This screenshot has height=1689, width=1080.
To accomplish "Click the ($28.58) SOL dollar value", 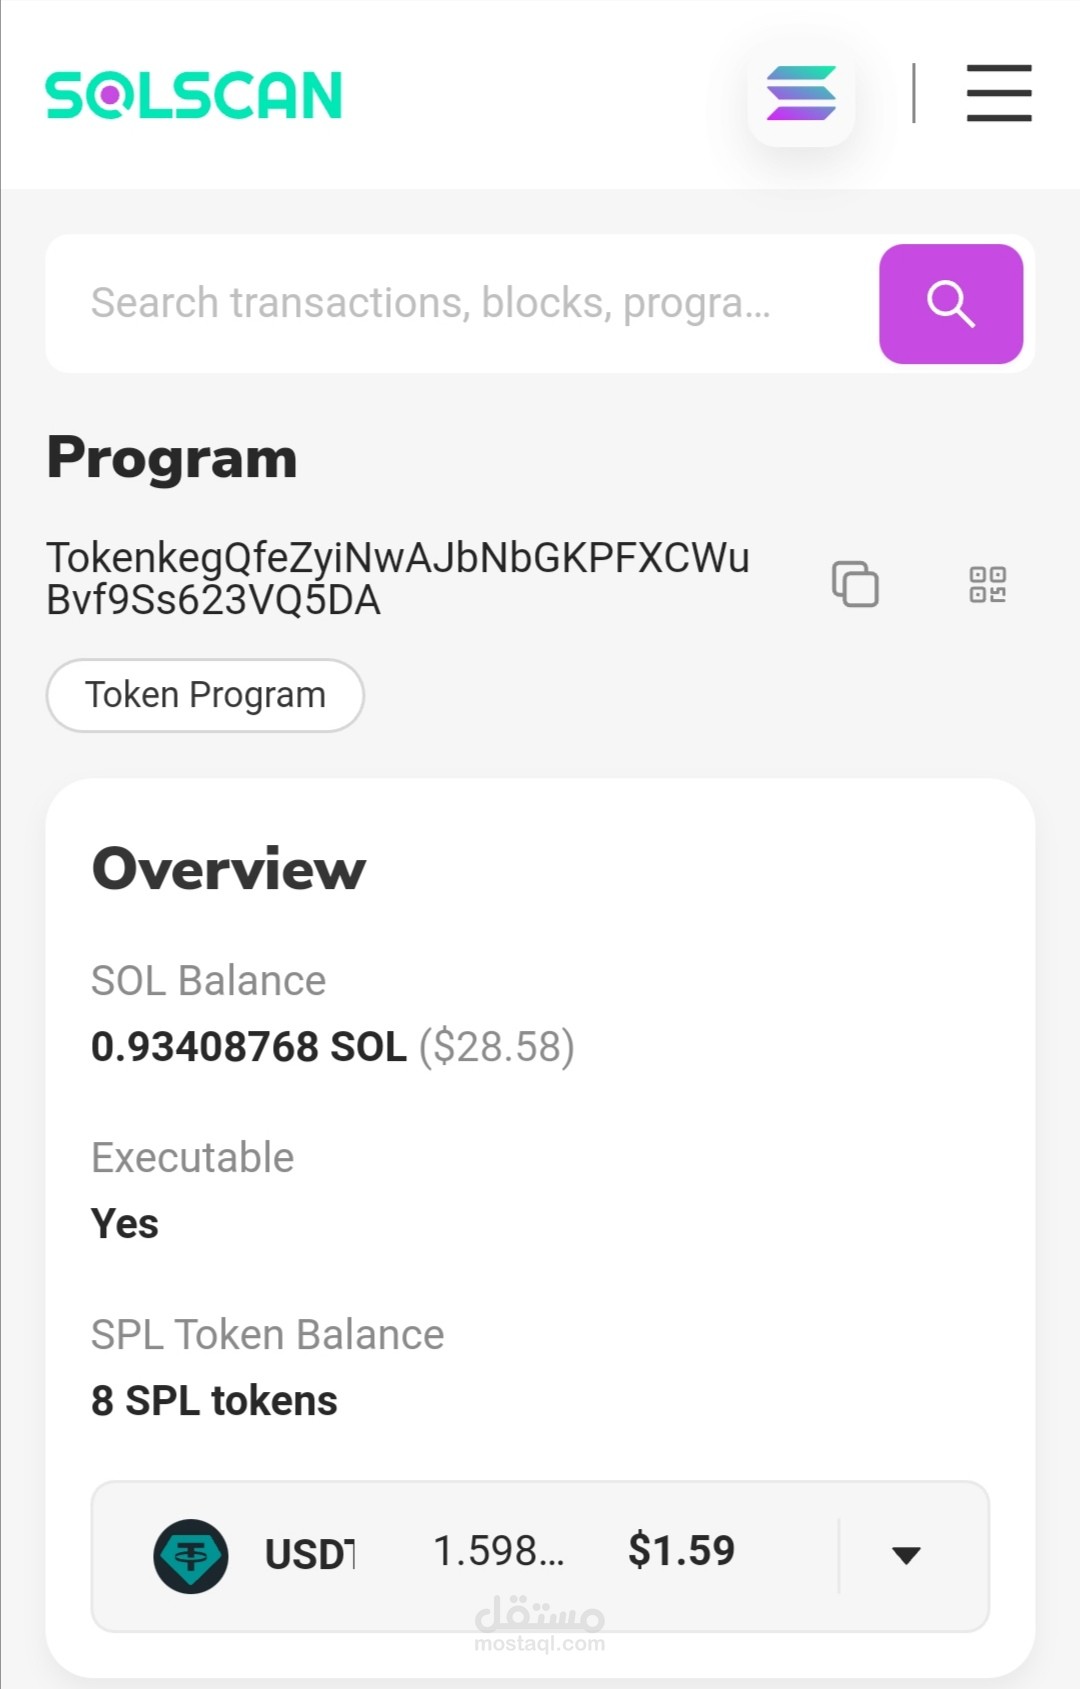I will 496,1047.
